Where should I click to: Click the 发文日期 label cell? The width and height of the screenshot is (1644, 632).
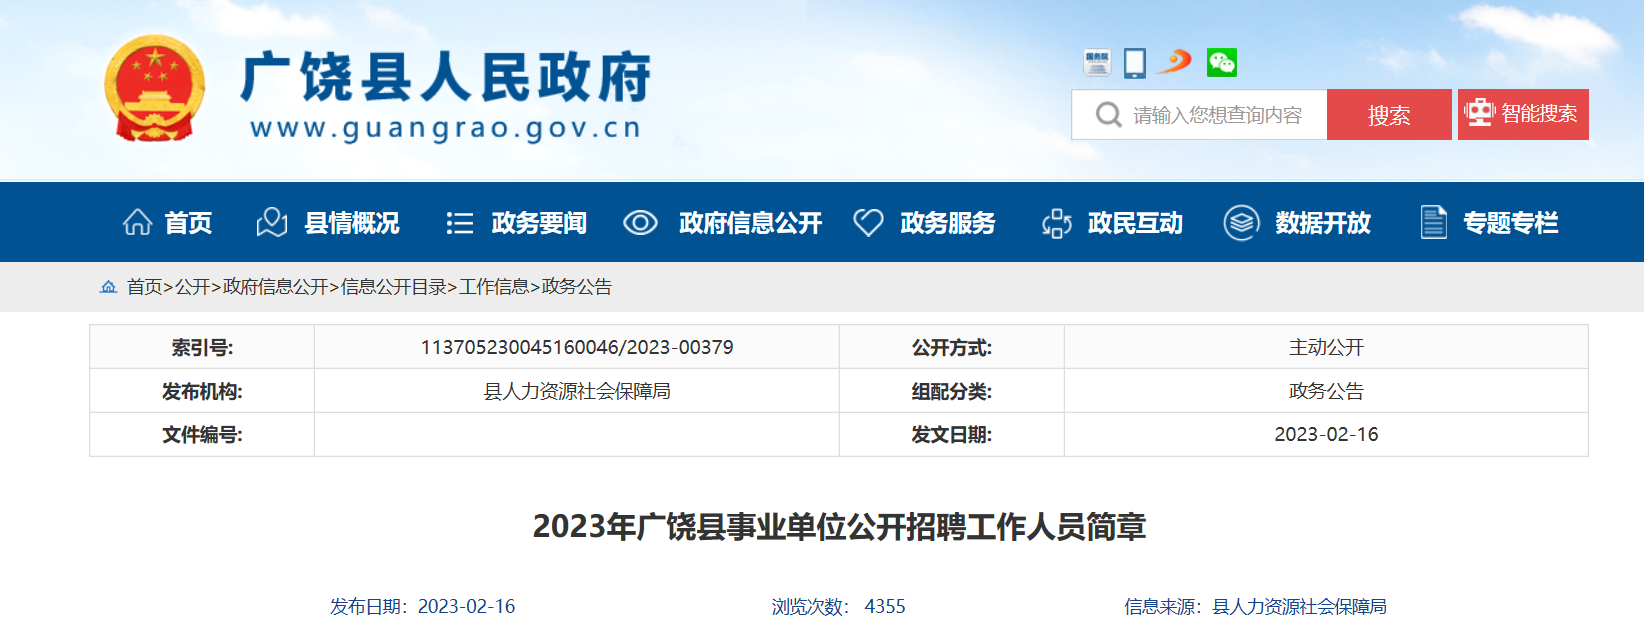pyautogui.click(x=952, y=435)
